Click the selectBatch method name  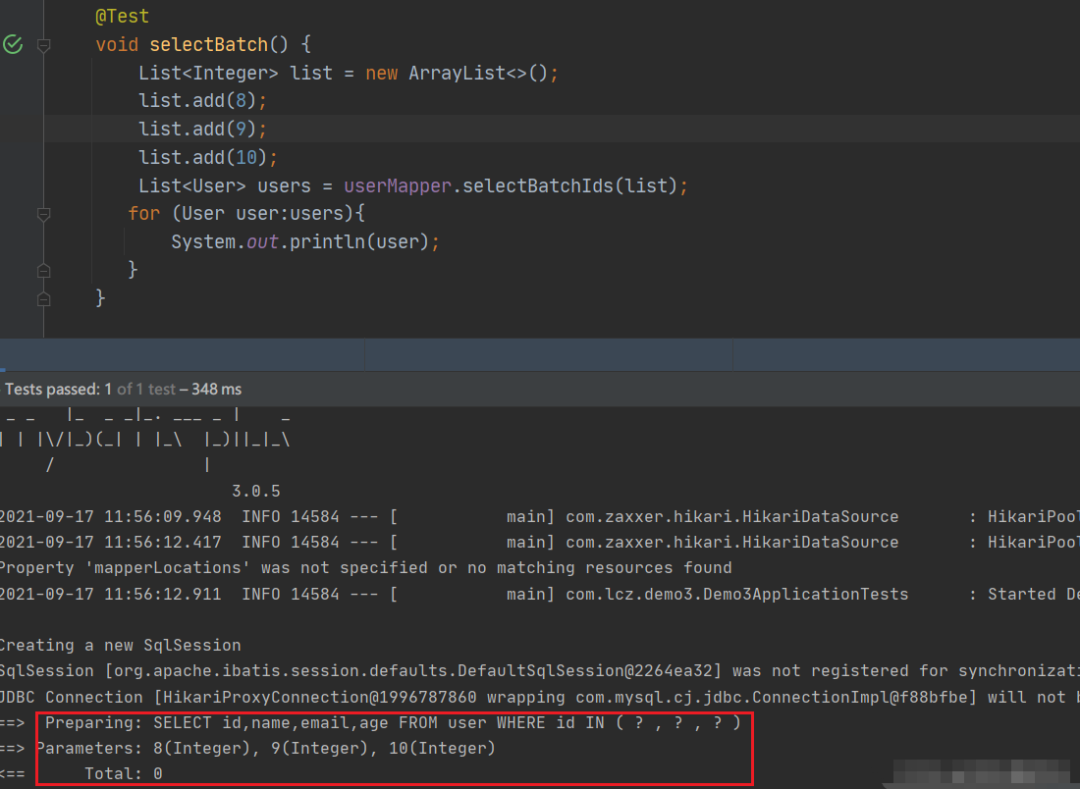tap(209, 45)
